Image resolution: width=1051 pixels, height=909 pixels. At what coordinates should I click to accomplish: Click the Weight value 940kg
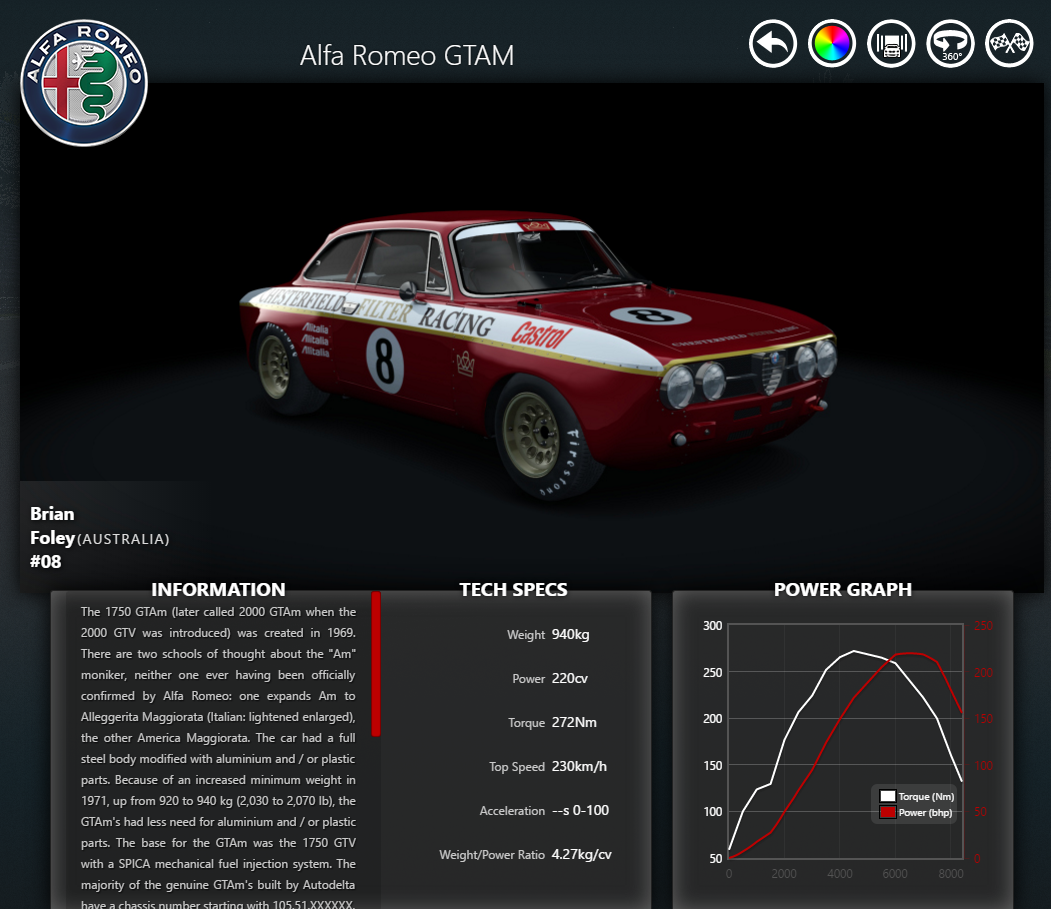click(x=570, y=634)
